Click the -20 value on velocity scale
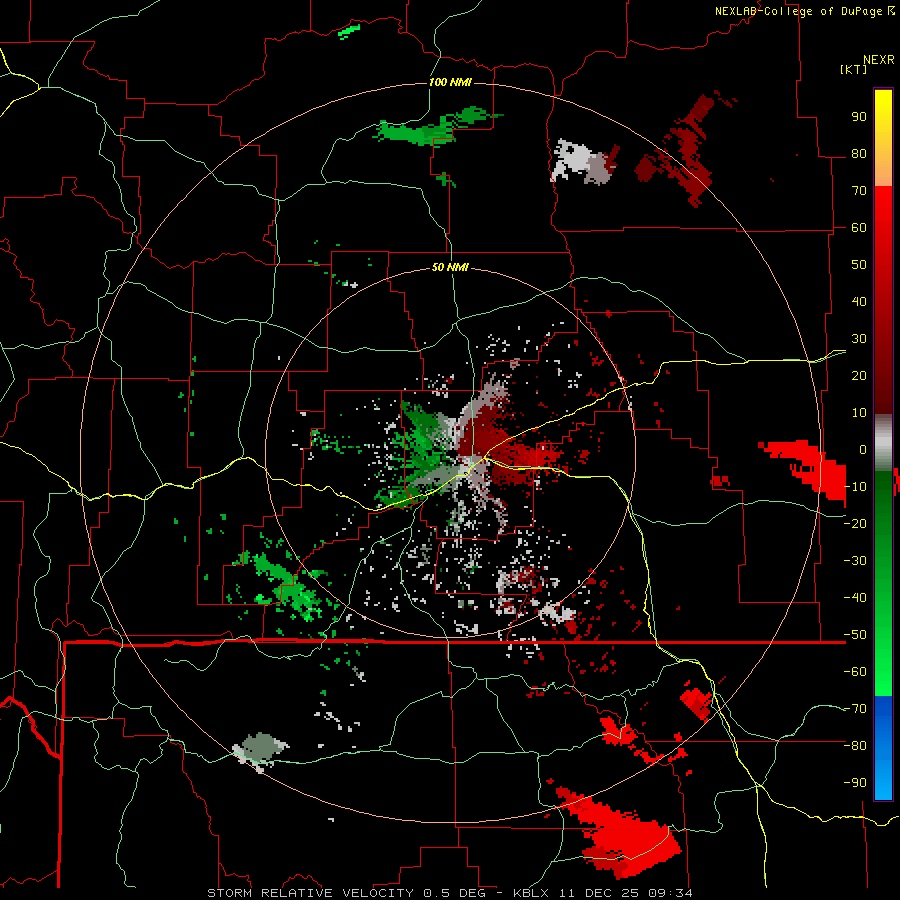This screenshot has width=900, height=900. tap(855, 523)
